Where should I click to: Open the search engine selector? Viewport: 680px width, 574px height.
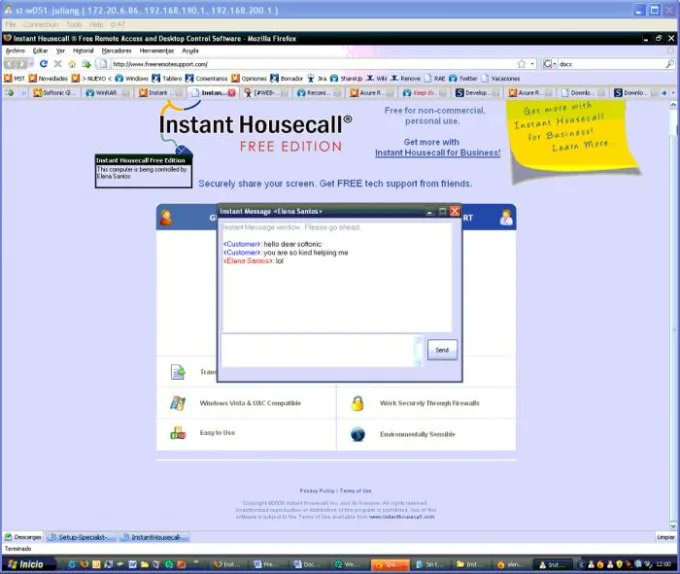(549, 64)
